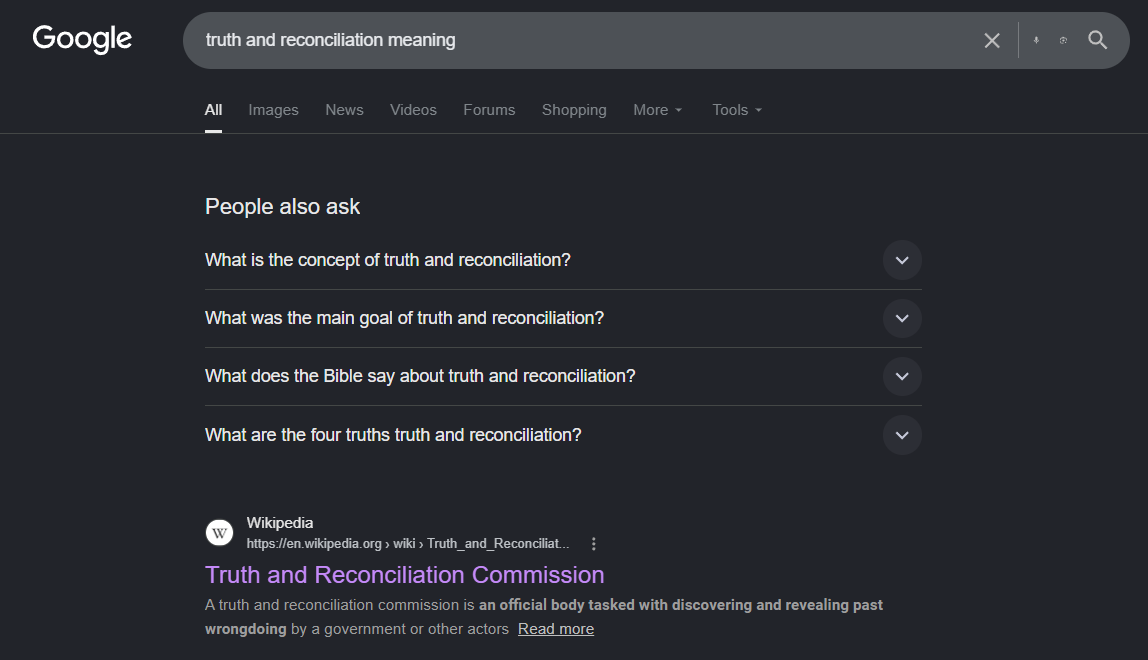Click 'What was the main goal' question text

(404, 318)
